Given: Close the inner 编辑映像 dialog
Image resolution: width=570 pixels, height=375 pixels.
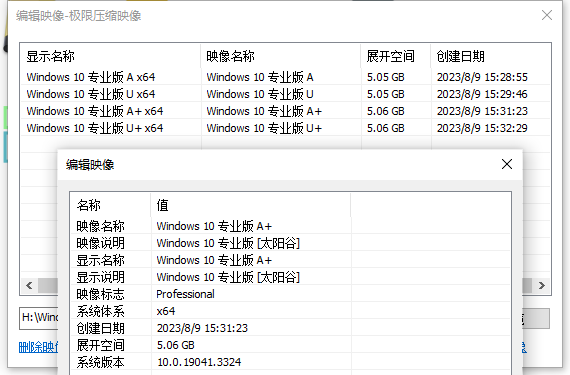Looking at the screenshot, I should (507, 164).
